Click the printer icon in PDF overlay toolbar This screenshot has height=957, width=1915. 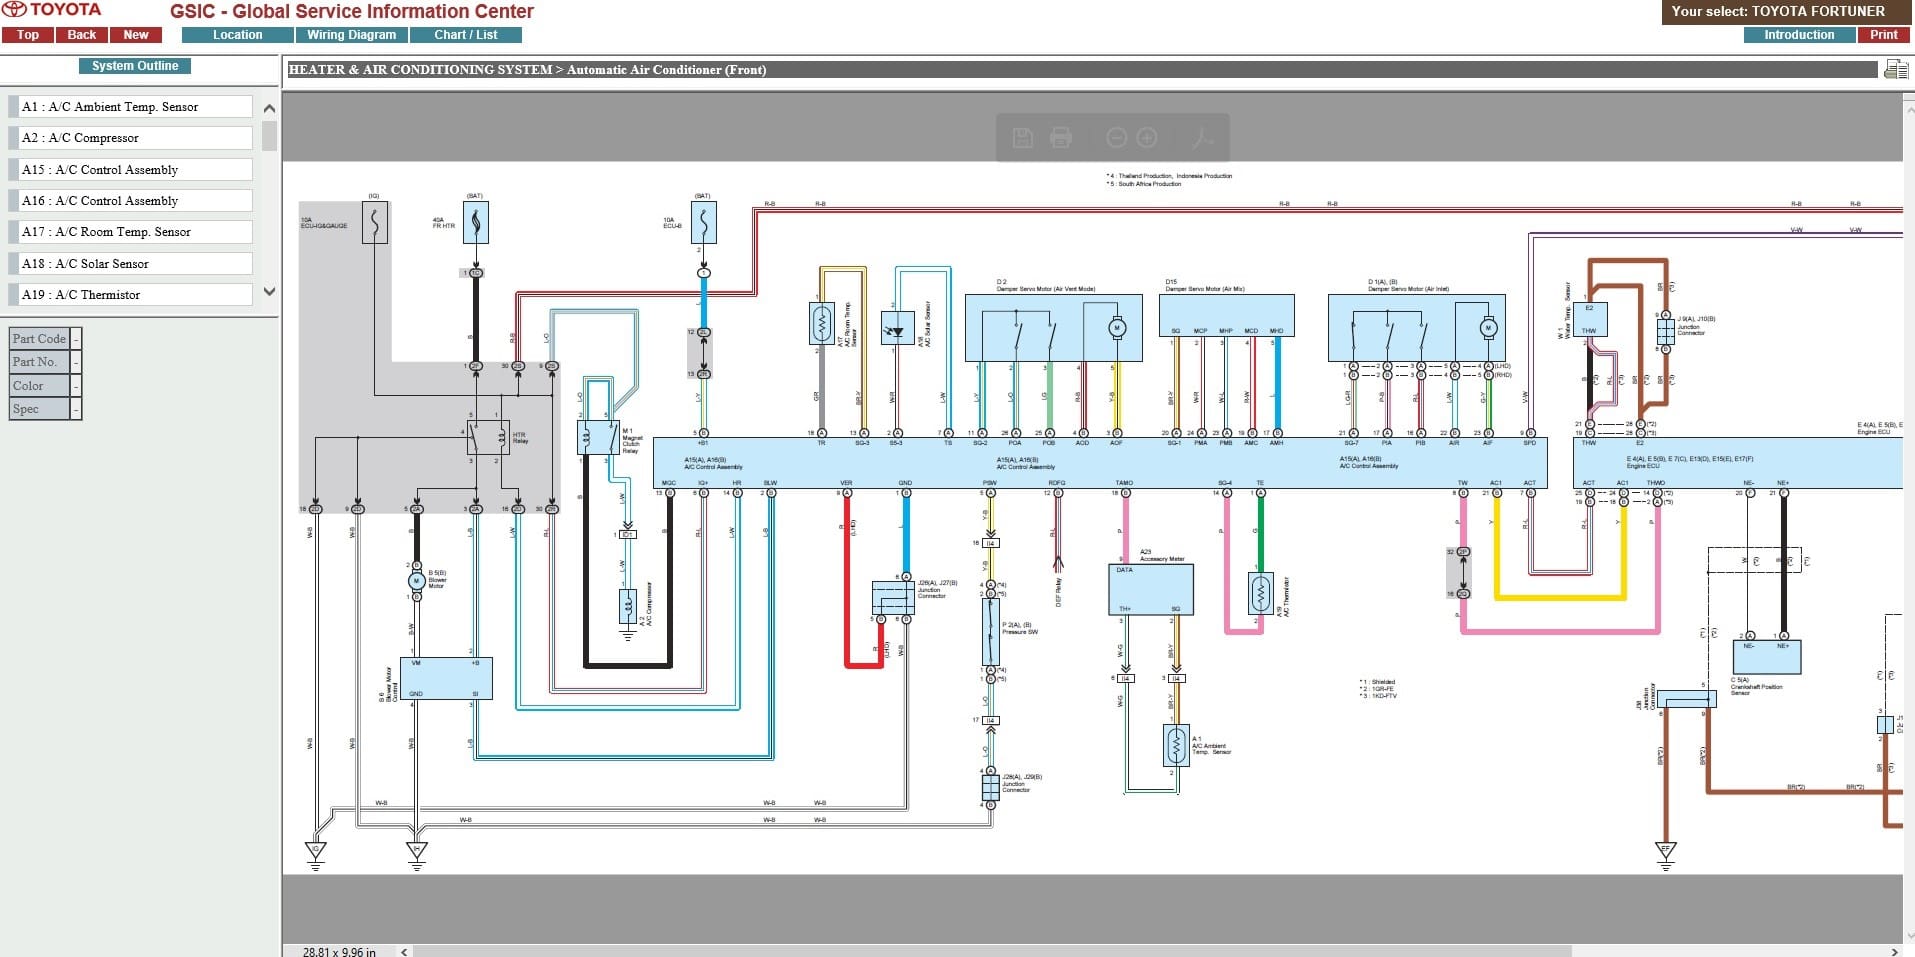pyautogui.click(x=1061, y=138)
